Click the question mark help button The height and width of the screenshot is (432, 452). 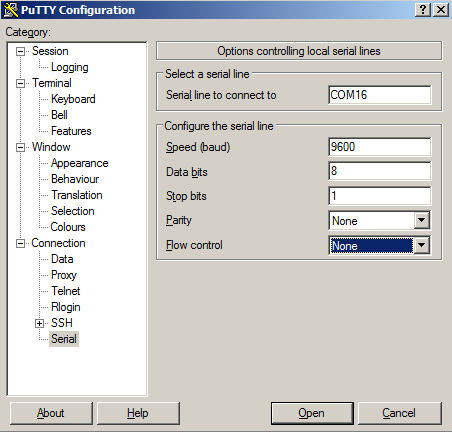point(423,10)
